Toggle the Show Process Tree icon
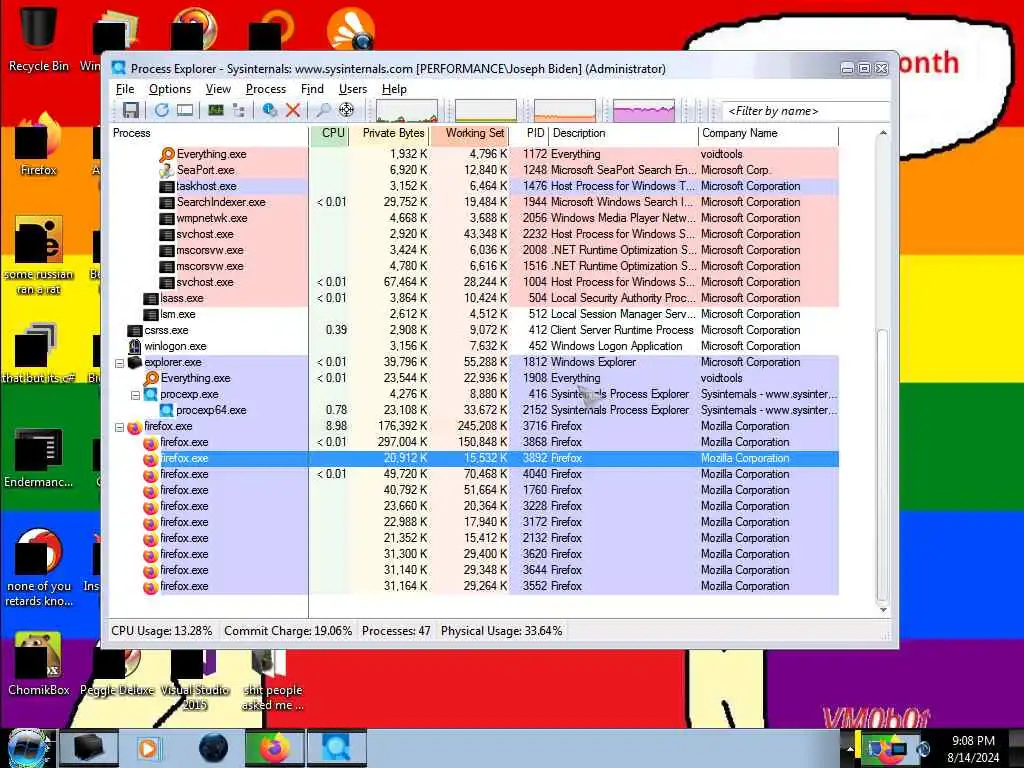Screen dimensions: 1024x768 (238, 110)
